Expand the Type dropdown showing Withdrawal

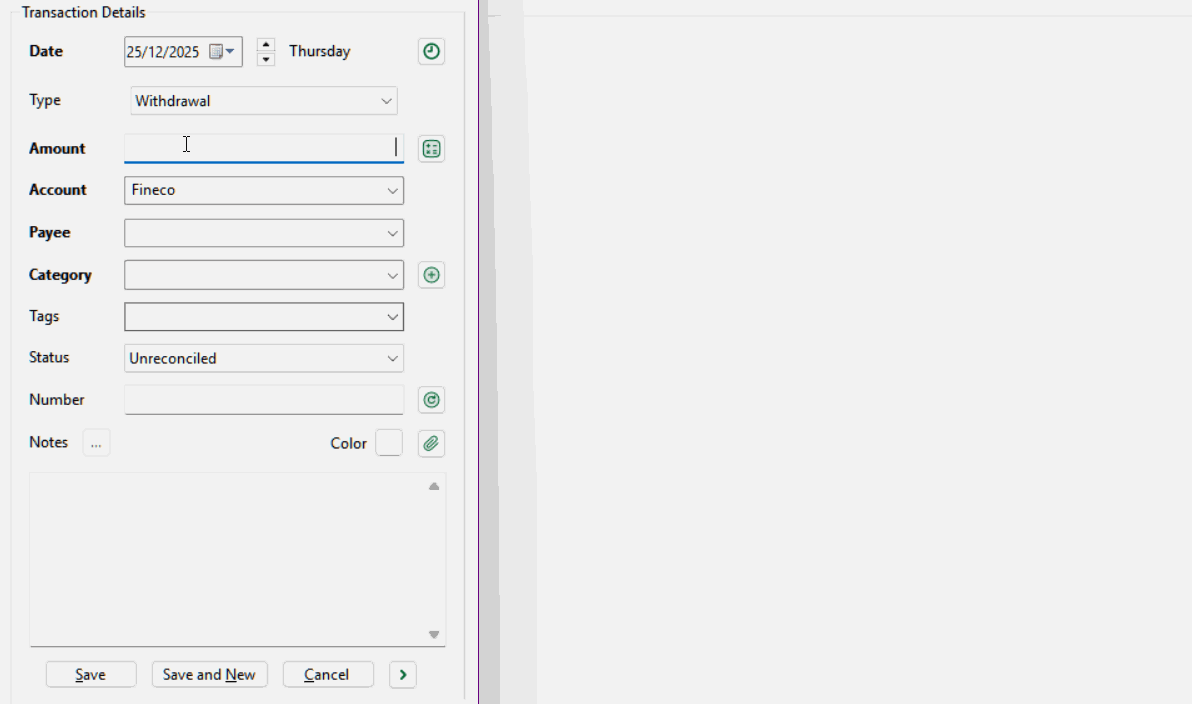[x=388, y=100]
